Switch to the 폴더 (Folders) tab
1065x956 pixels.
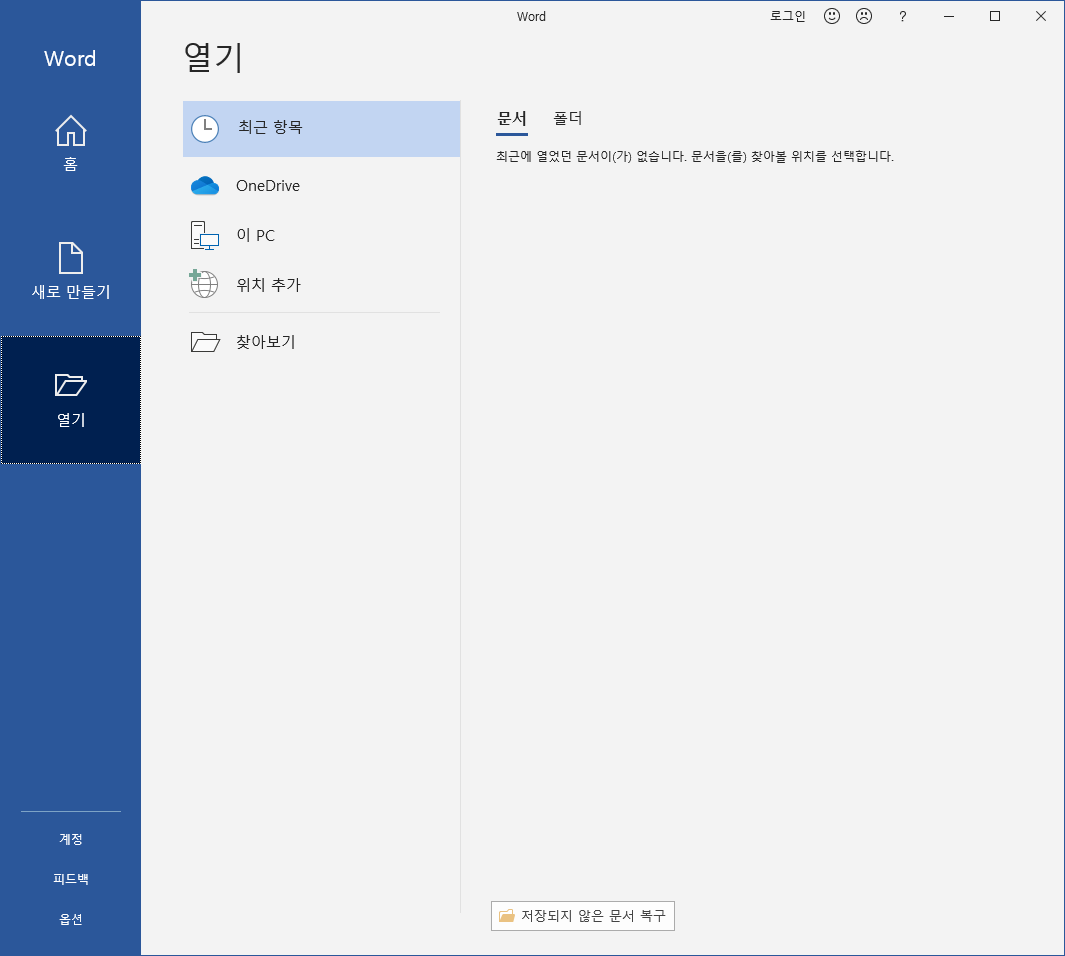(x=567, y=120)
